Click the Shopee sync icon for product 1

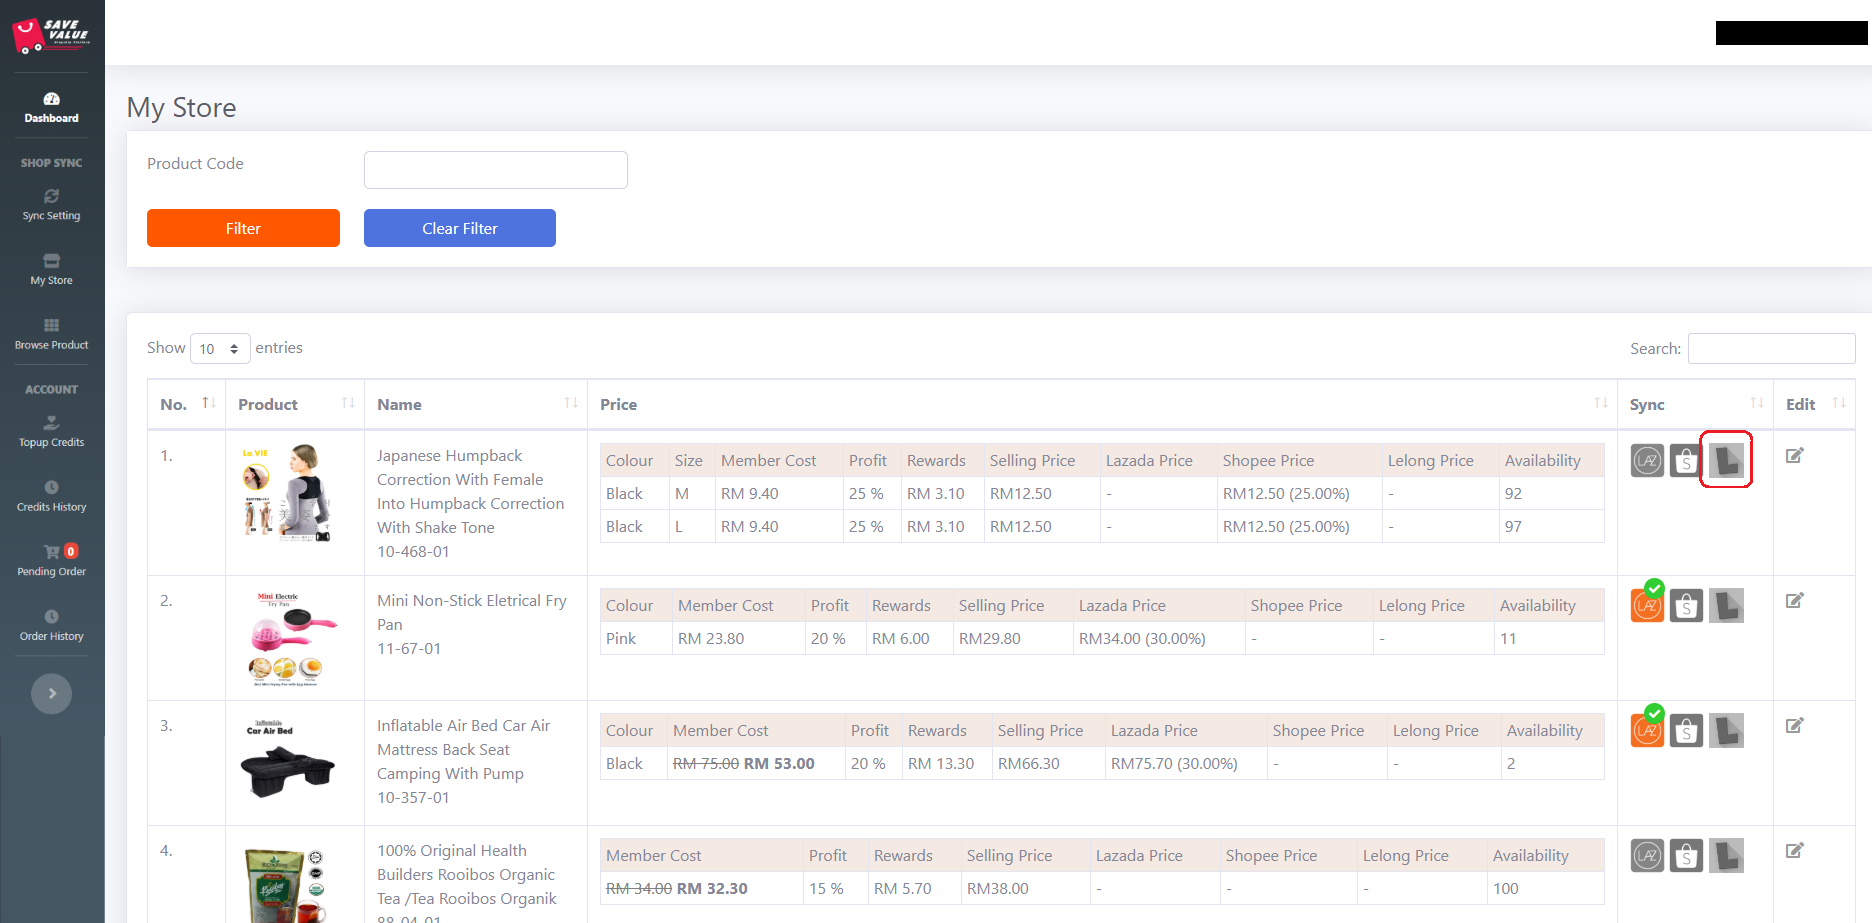[x=1686, y=461]
